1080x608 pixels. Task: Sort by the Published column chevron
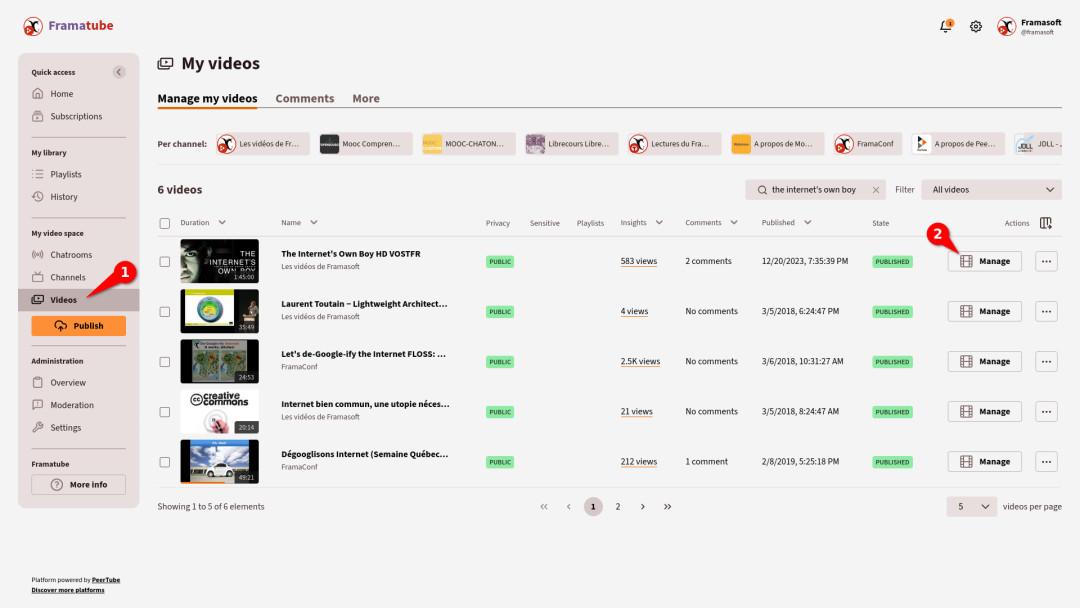pyautogui.click(x=805, y=223)
